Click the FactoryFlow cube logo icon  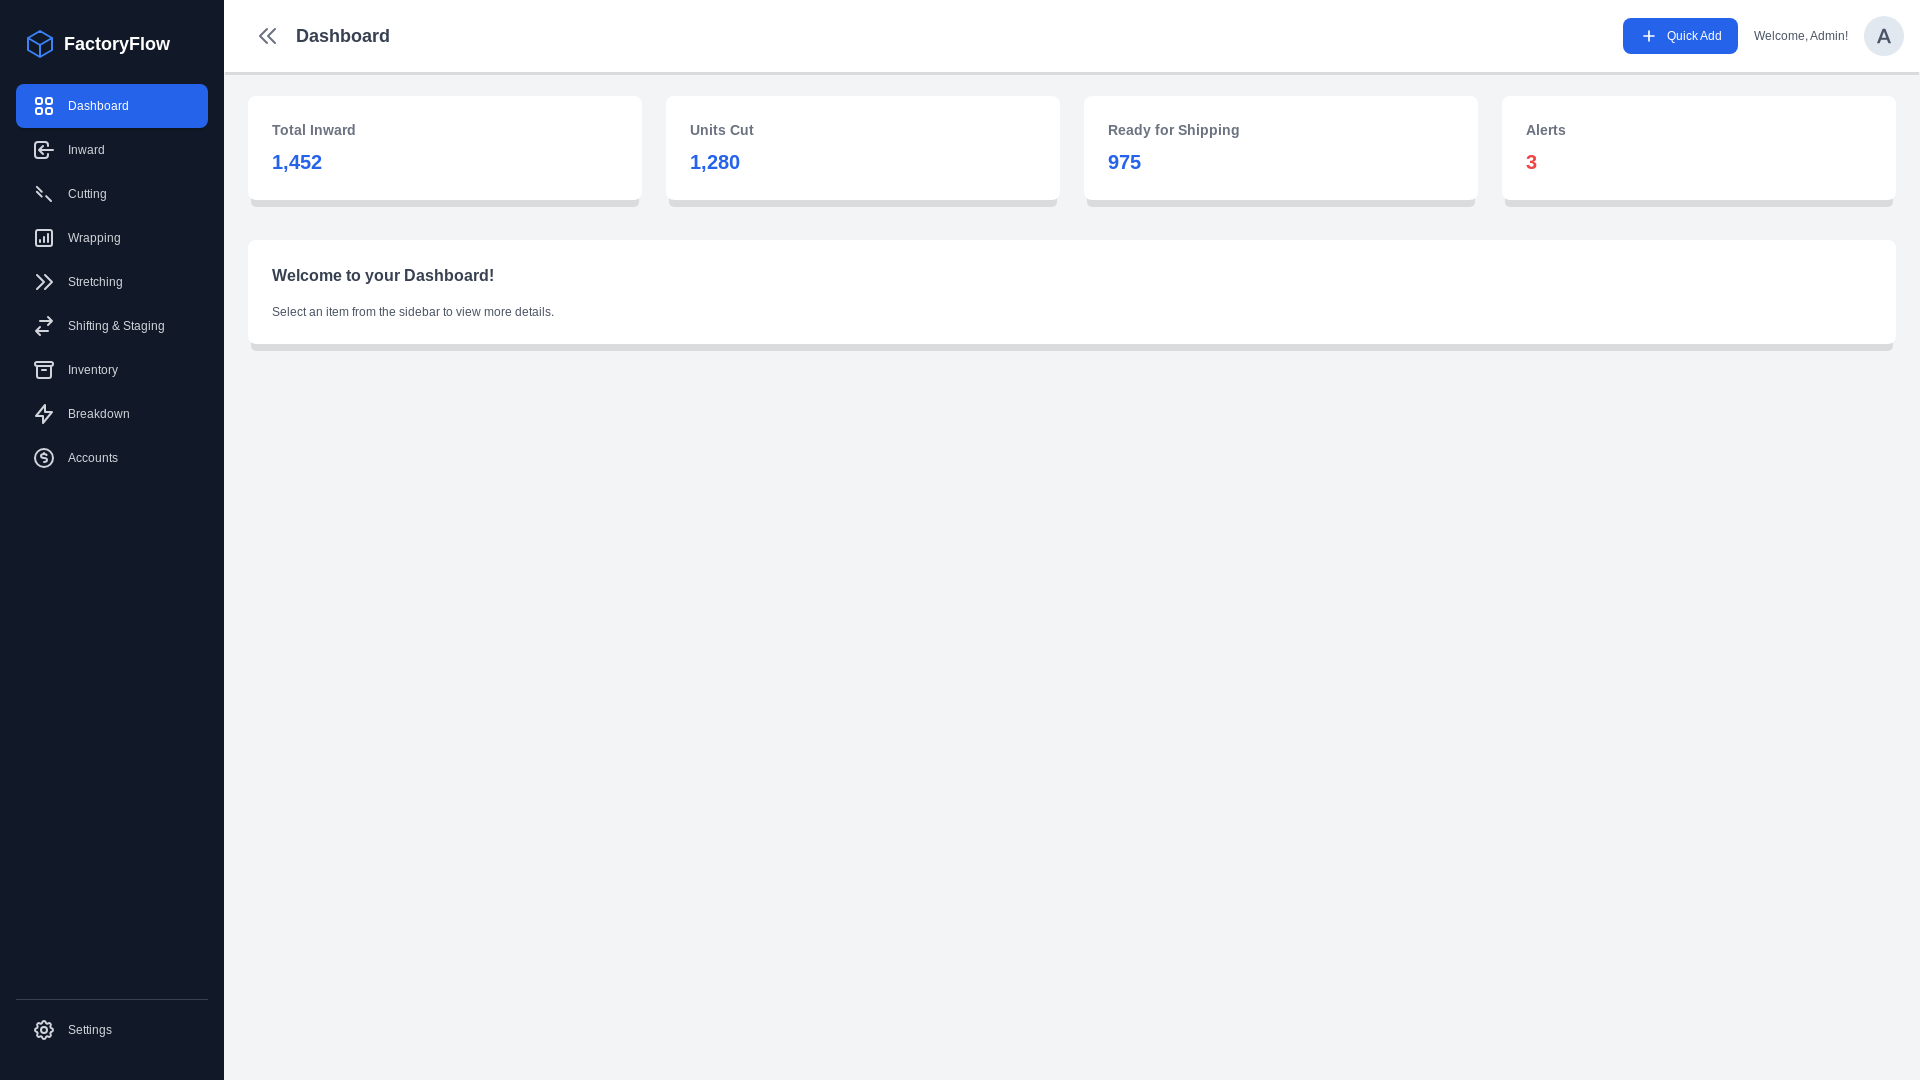point(40,44)
